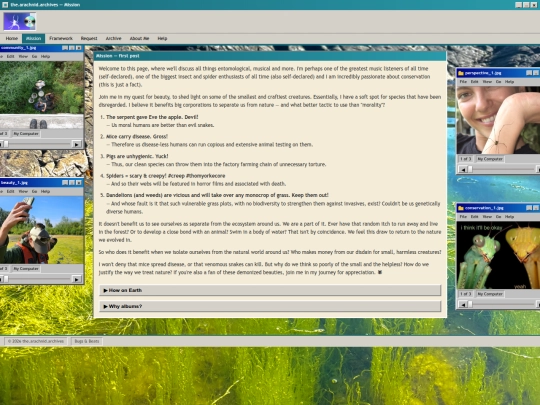
Task: Open the Framework tab
Action: tap(61, 38)
